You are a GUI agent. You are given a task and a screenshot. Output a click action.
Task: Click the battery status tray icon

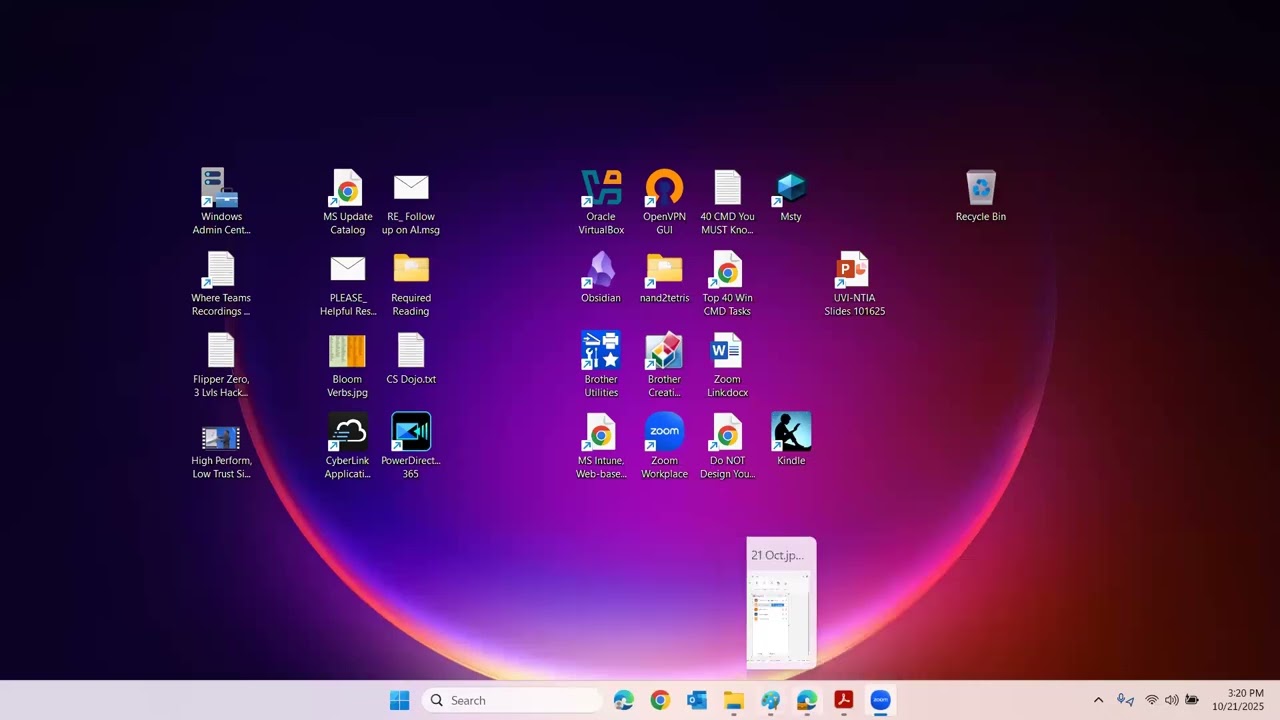point(1191,700)
